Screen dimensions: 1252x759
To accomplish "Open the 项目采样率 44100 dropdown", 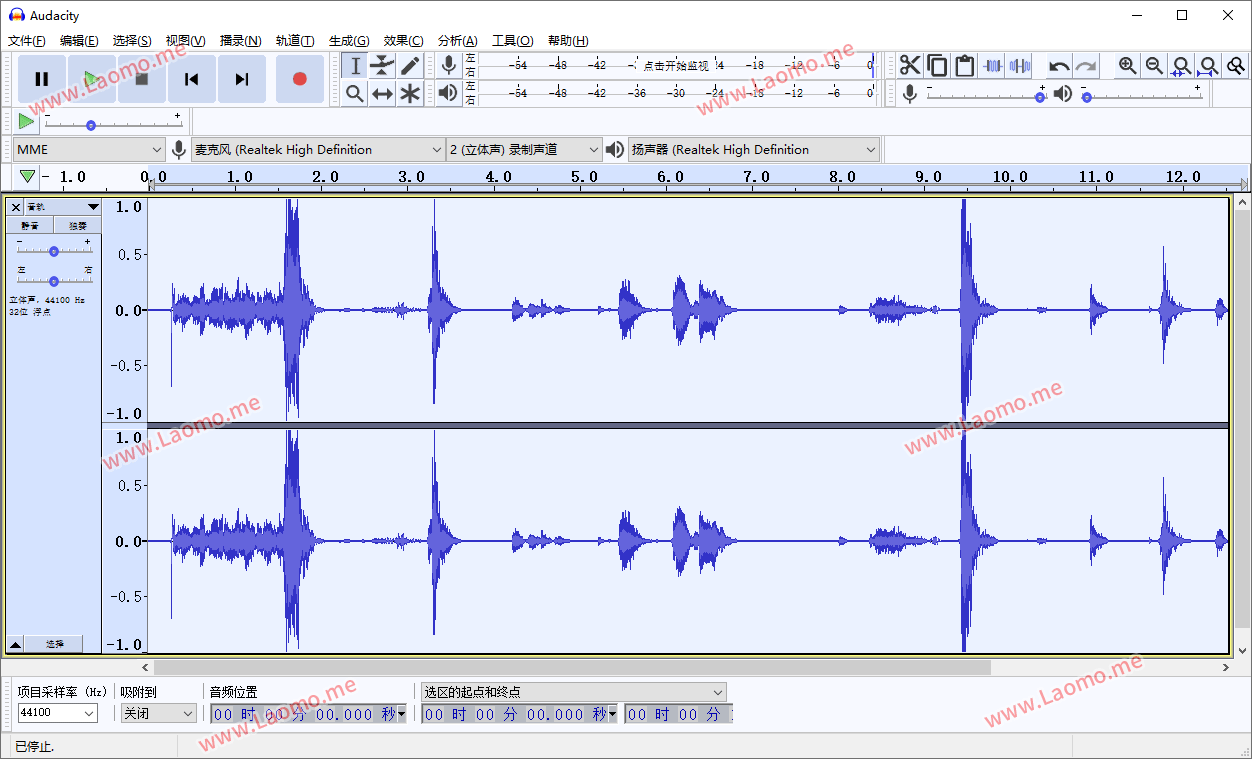I will [x=58, y=713].
